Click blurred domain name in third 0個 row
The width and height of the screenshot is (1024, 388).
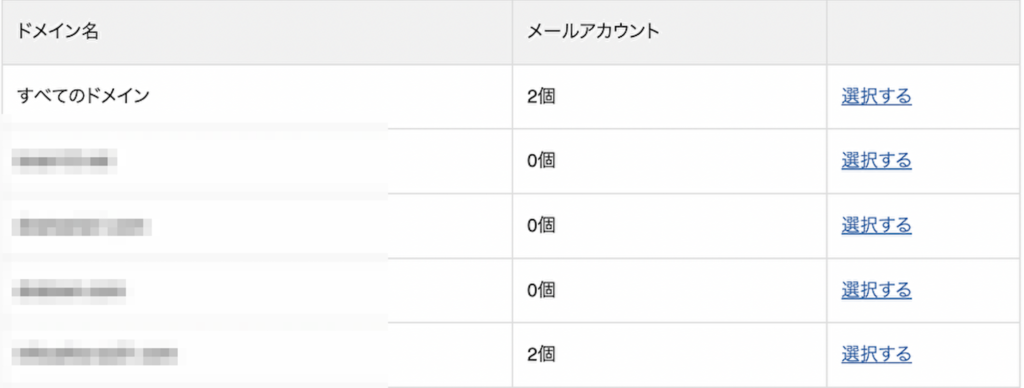click(69, 290)
